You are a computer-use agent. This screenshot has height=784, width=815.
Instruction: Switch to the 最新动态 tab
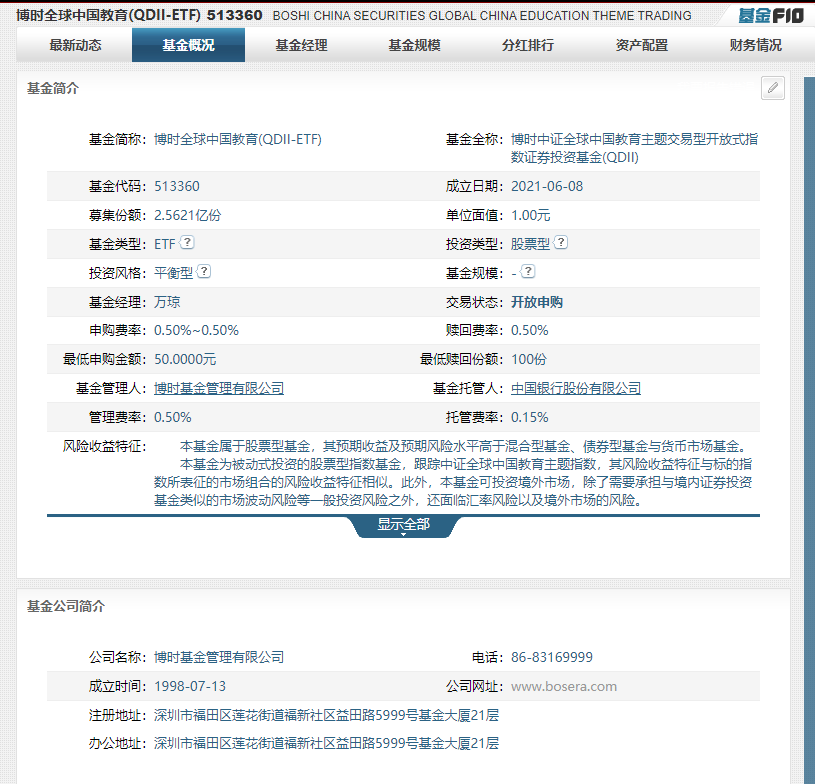(75, 45)
